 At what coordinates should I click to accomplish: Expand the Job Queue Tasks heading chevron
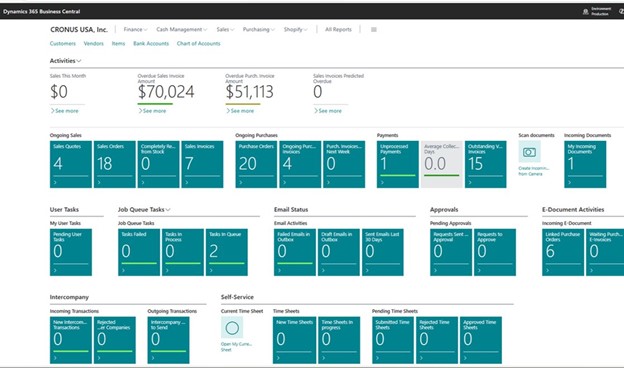(x=168, y=210)
